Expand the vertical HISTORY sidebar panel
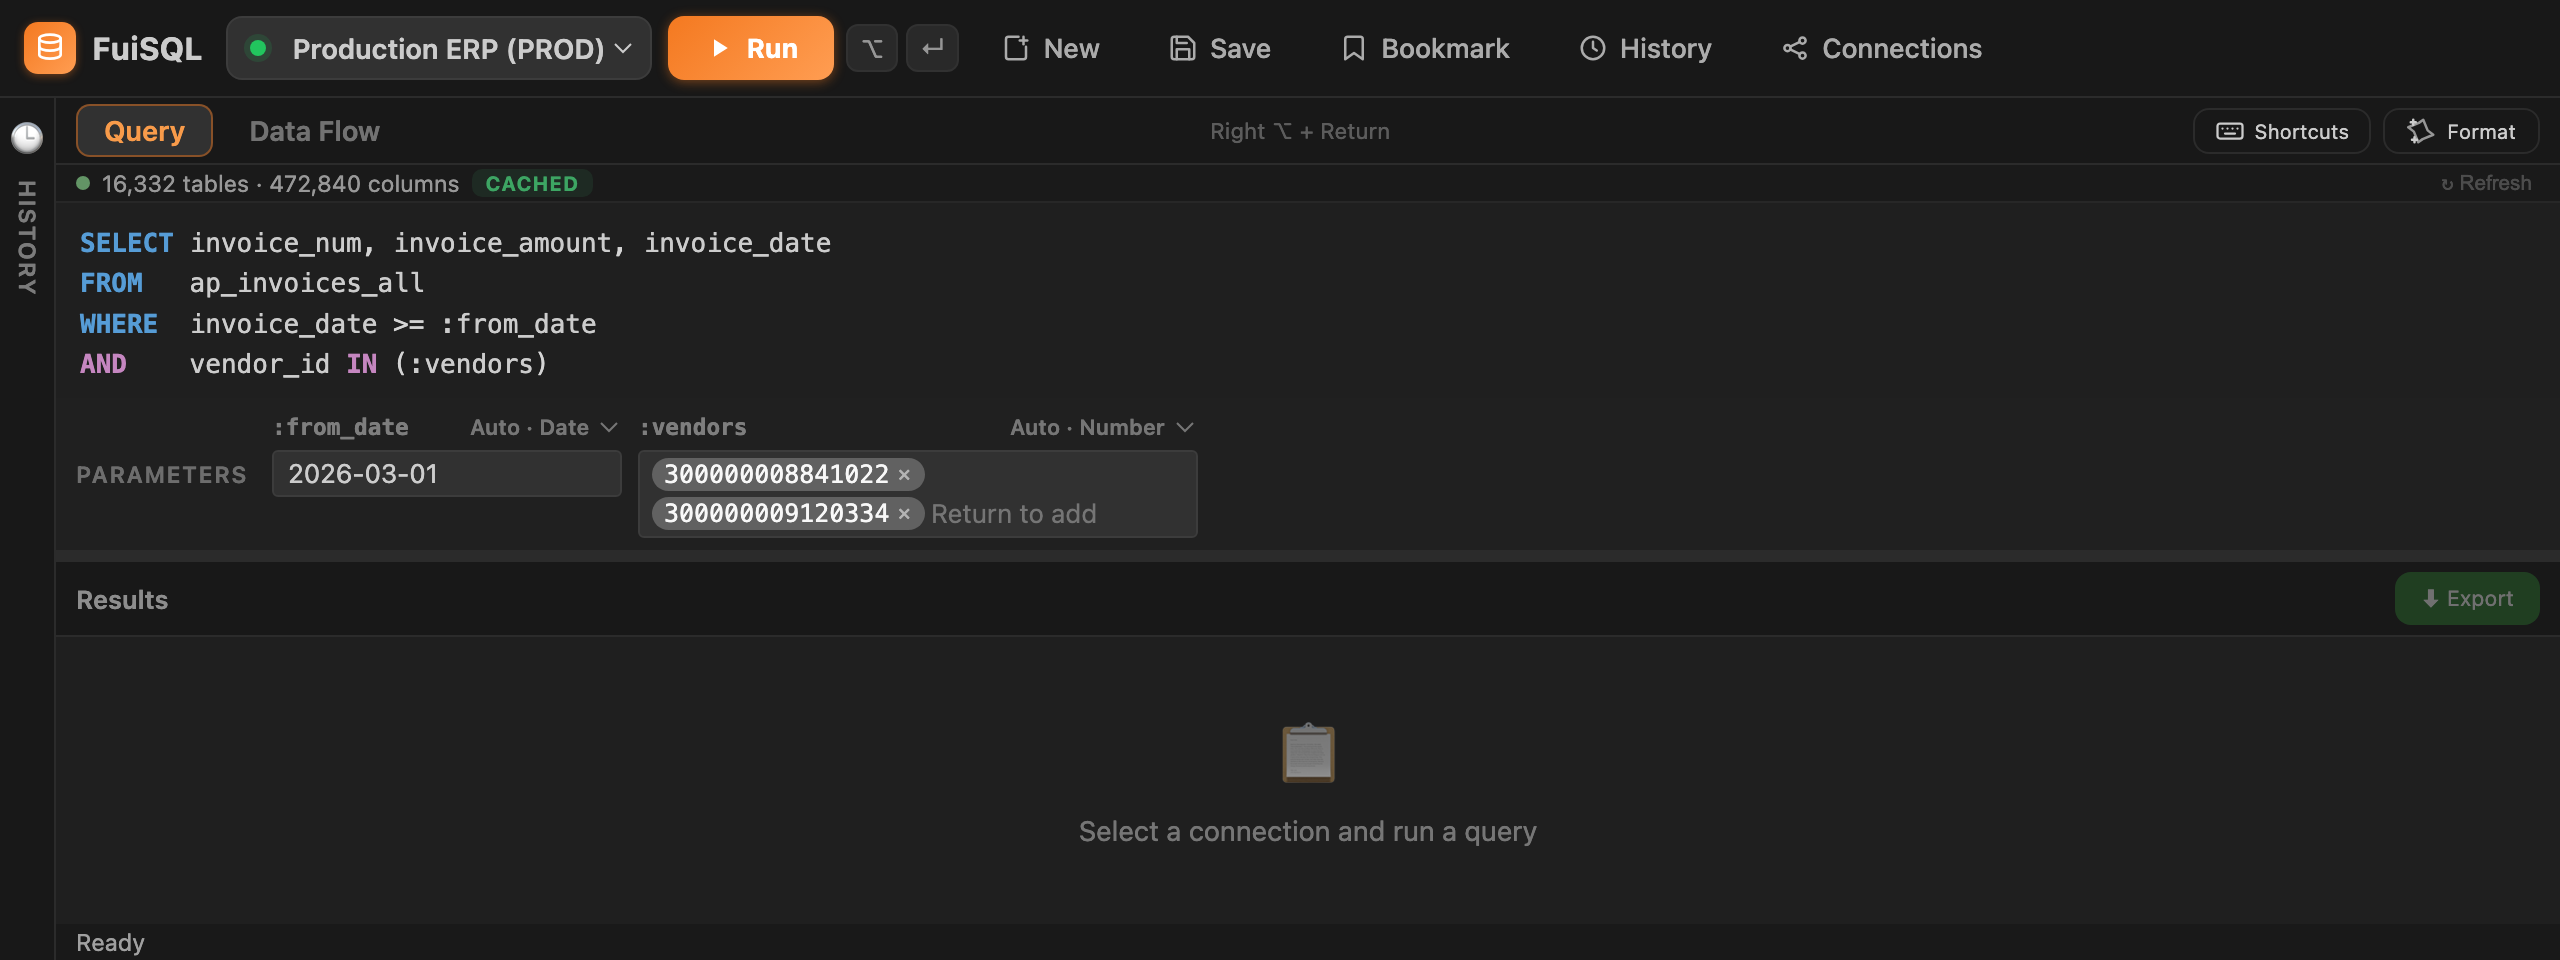 click(x=27, y=237)
